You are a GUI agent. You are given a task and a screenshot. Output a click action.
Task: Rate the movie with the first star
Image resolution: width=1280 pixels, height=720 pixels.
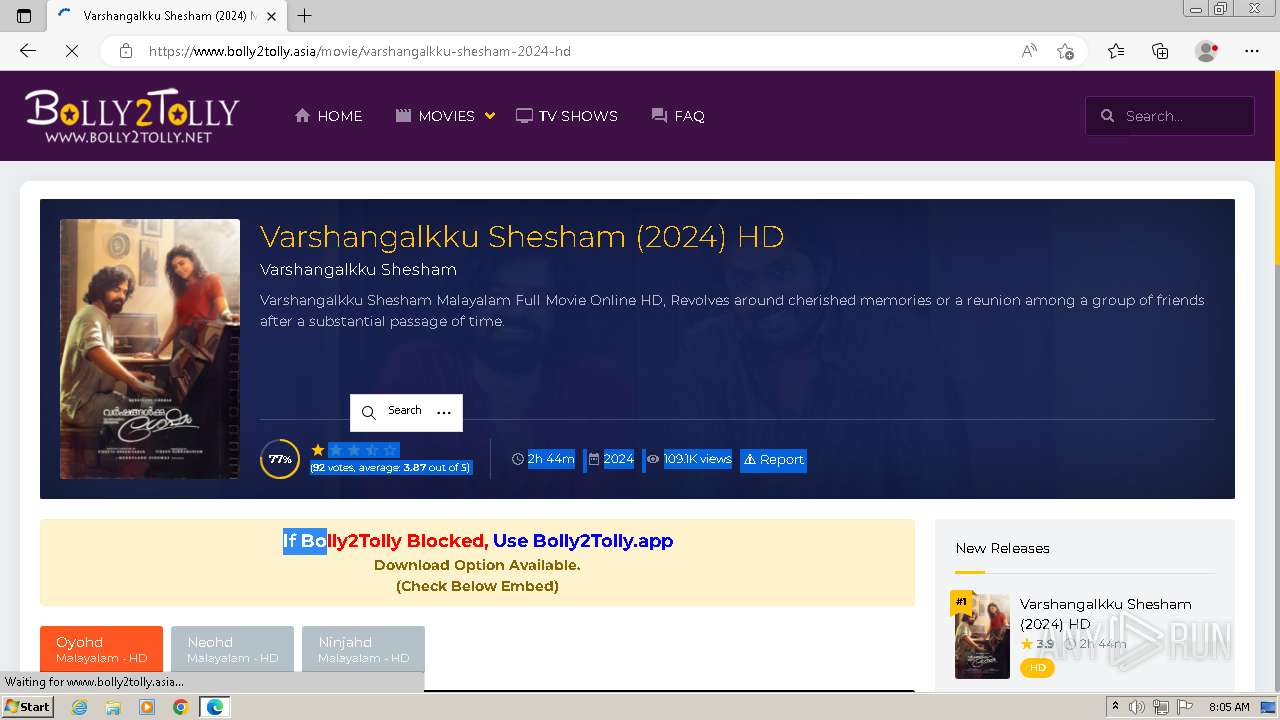[318, 450]
